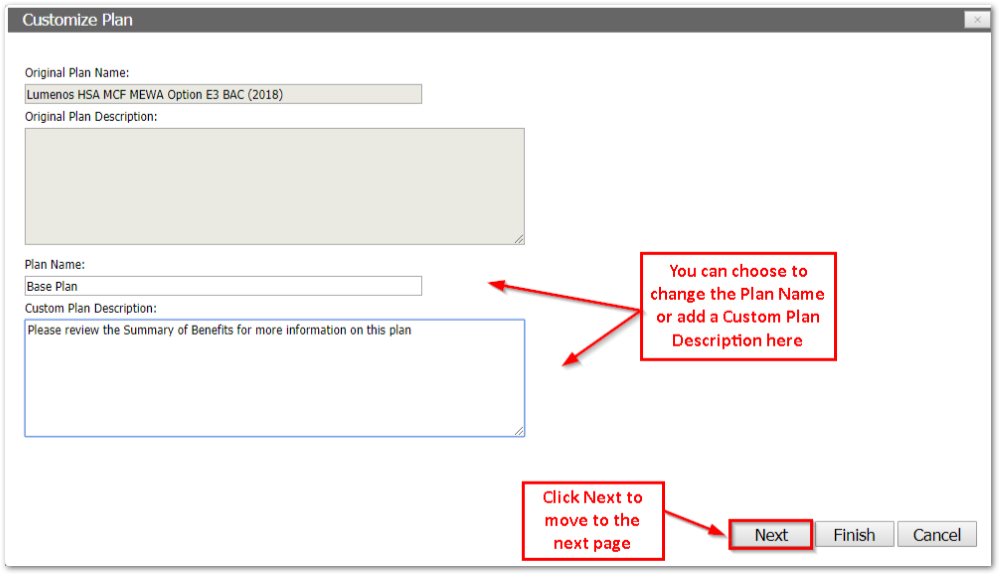The width and height of the screenshot is (1000, 575).
Task: Click the Original Plan Description box
Action: 275,186
